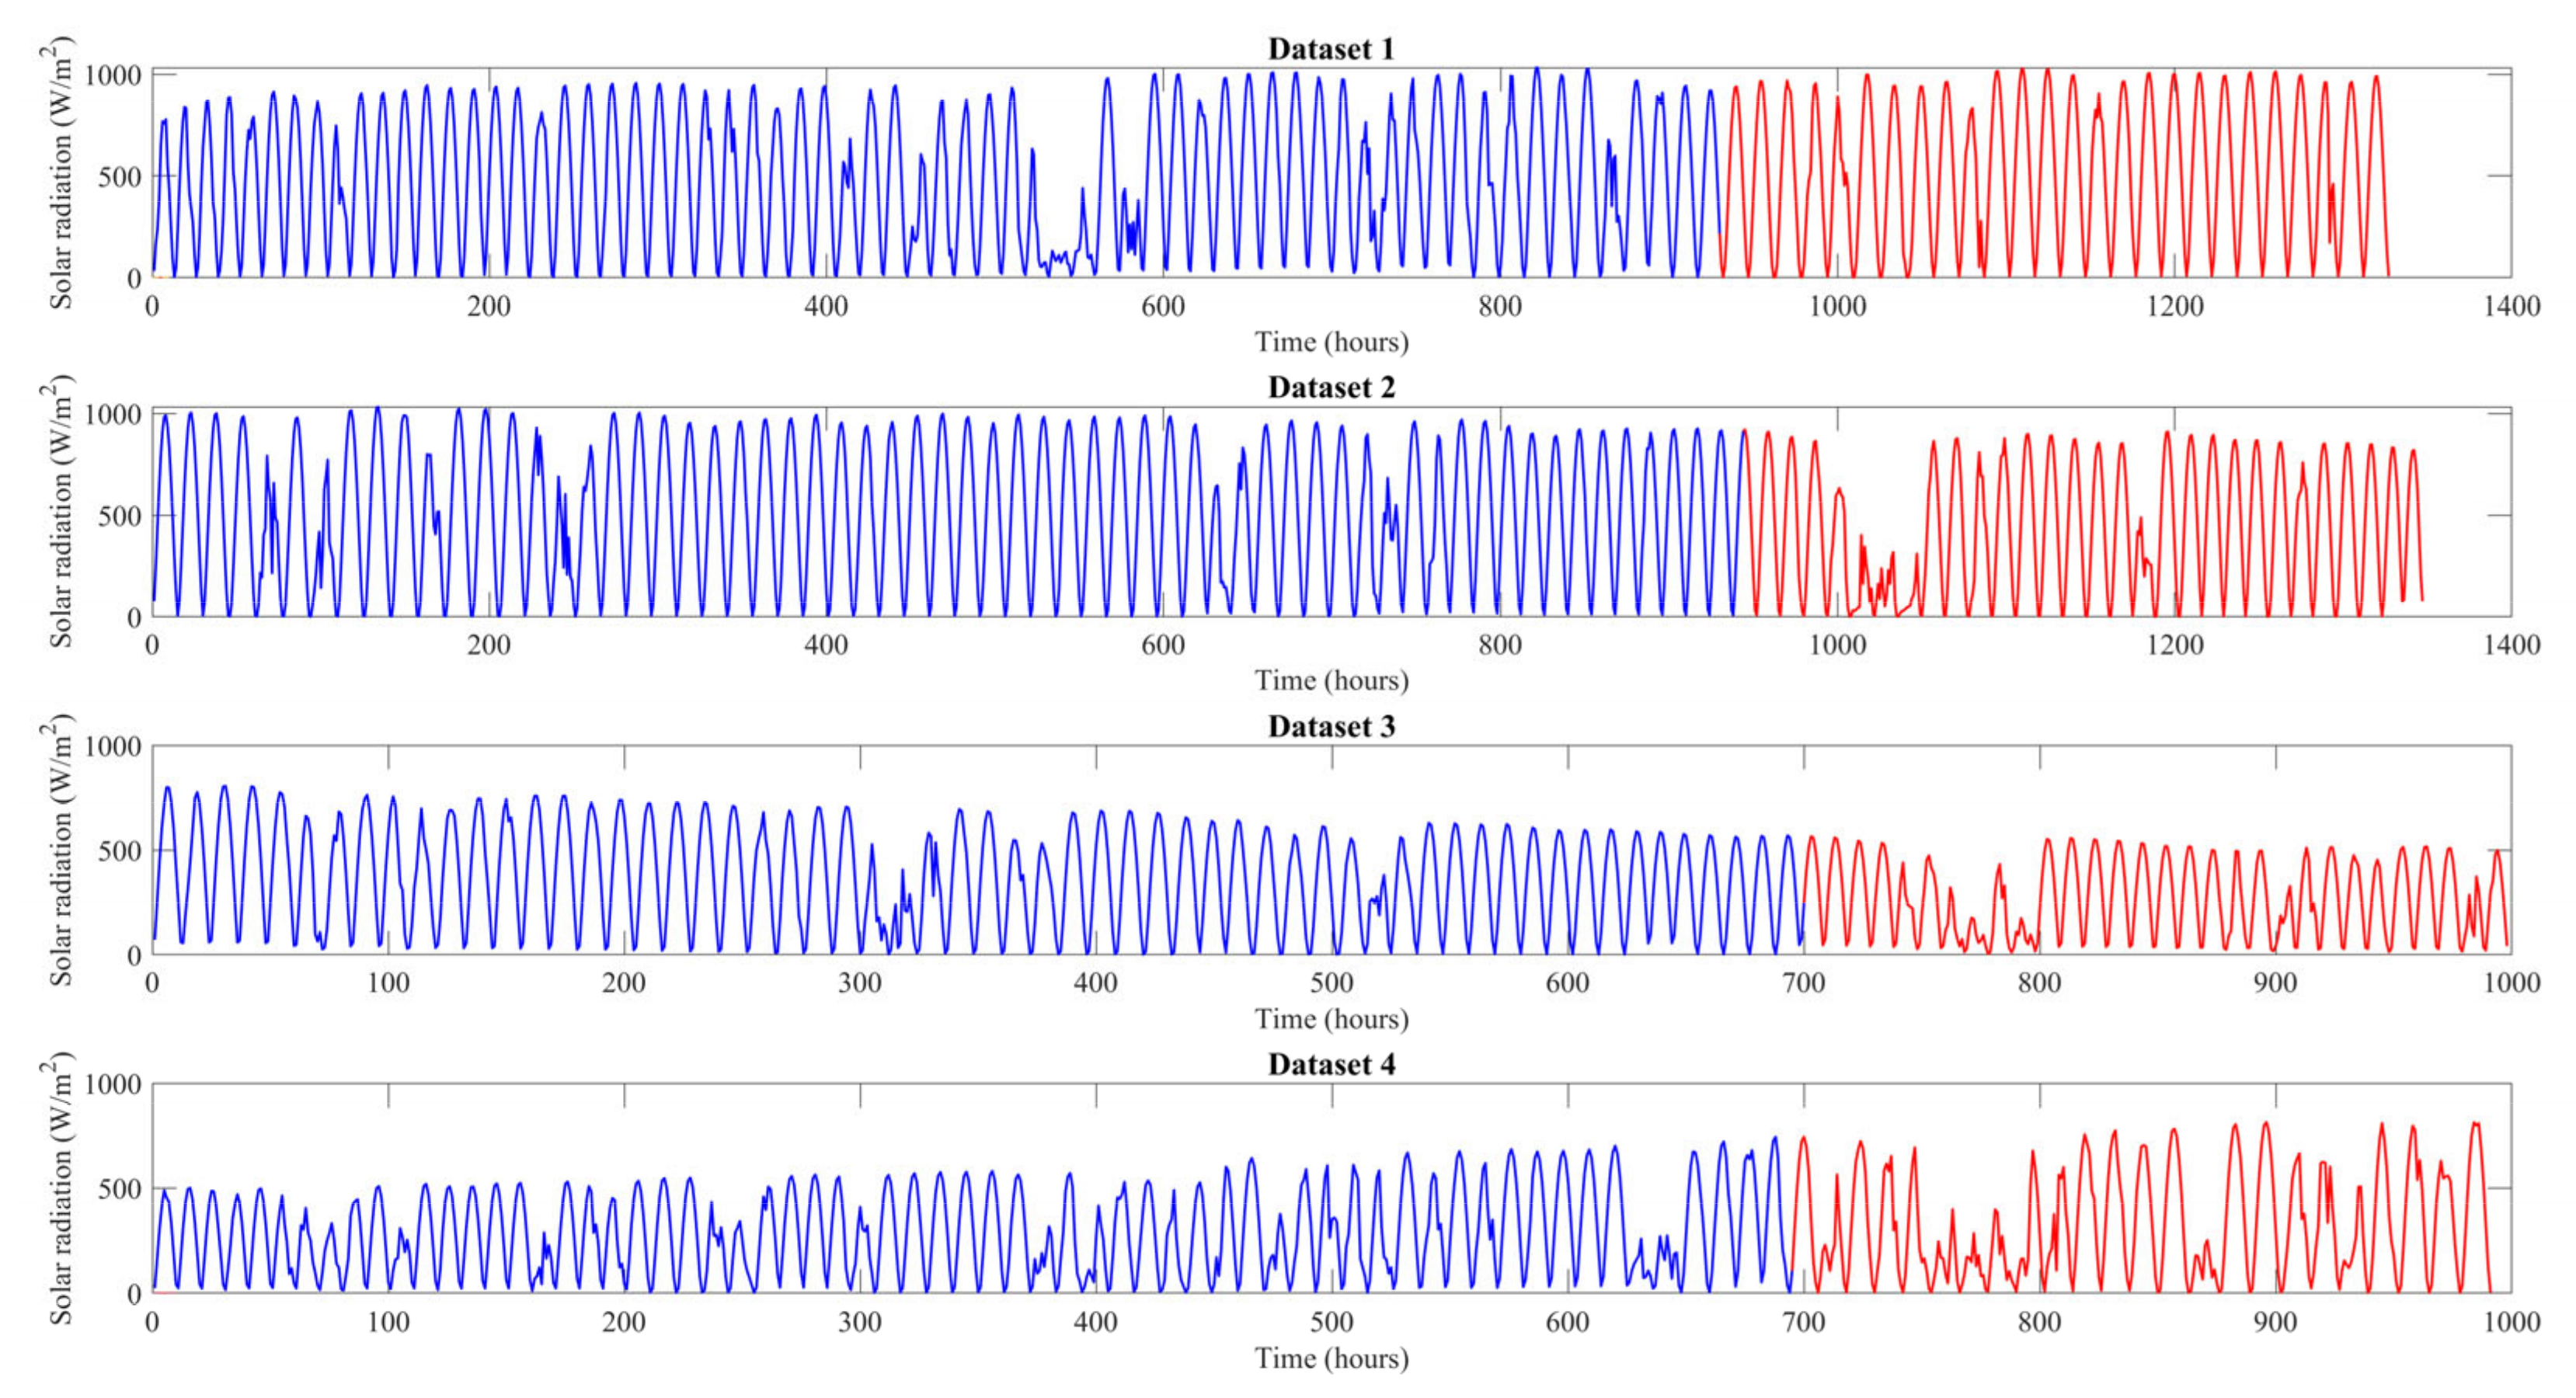Click the 700 x-tick label in Dataset 3
This screenshot has width=2576, height=1398.
pos(1803,983)
